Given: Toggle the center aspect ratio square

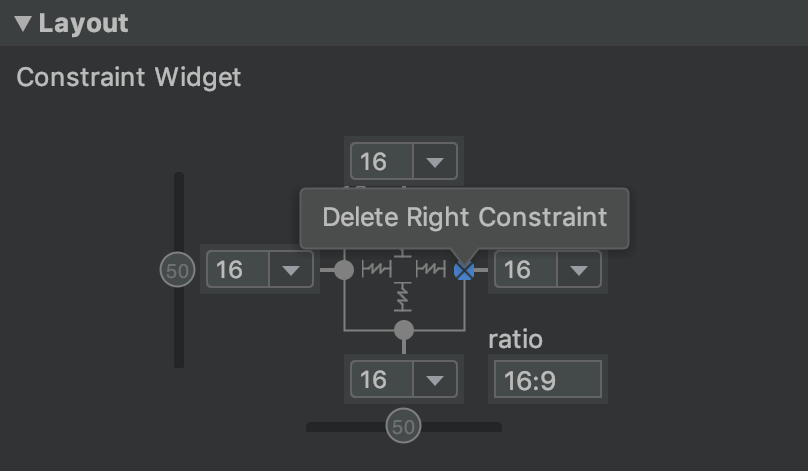Looking at the screenshot, I should click(x=403, y=268).
